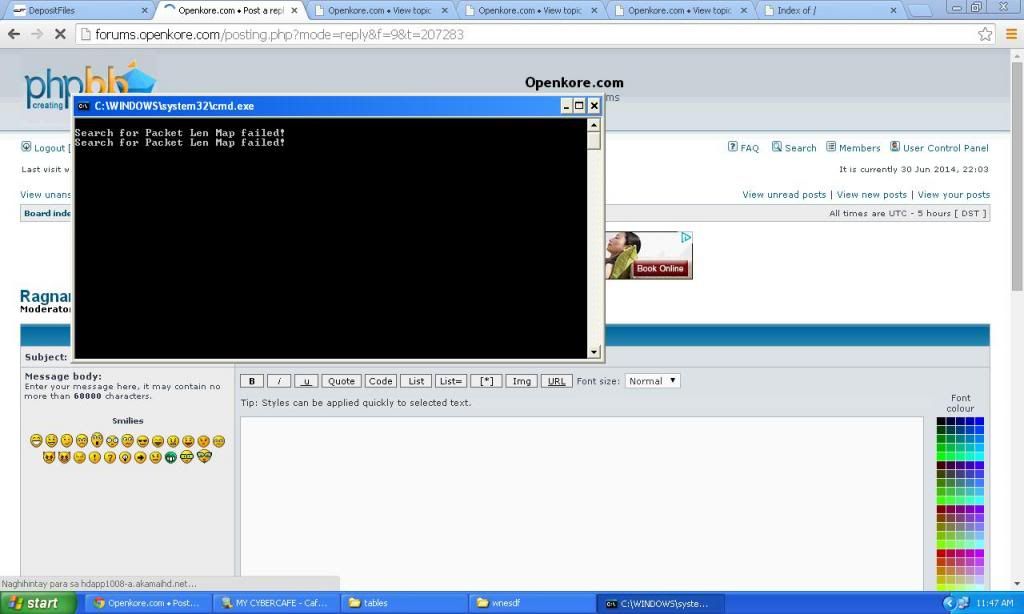Switch to MY CYBERCAFE taskbar item
The width and height of the screenshot is (1024, 614).
[x=275, y=603]
